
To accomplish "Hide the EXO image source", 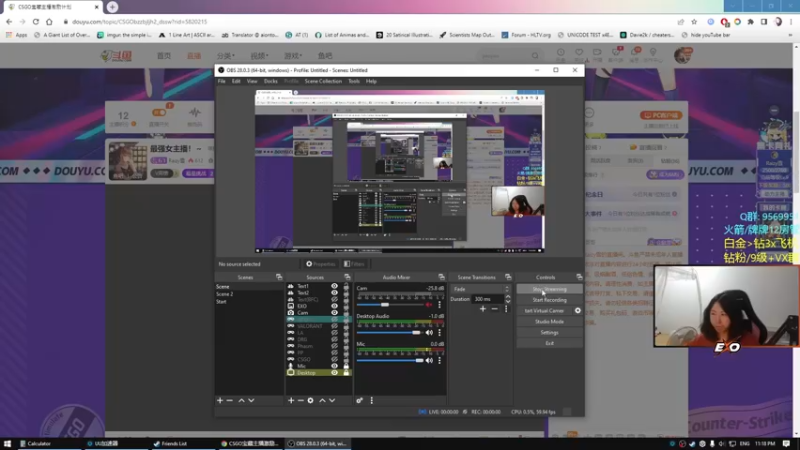I will pyautogui.click(x=334, y=306).
